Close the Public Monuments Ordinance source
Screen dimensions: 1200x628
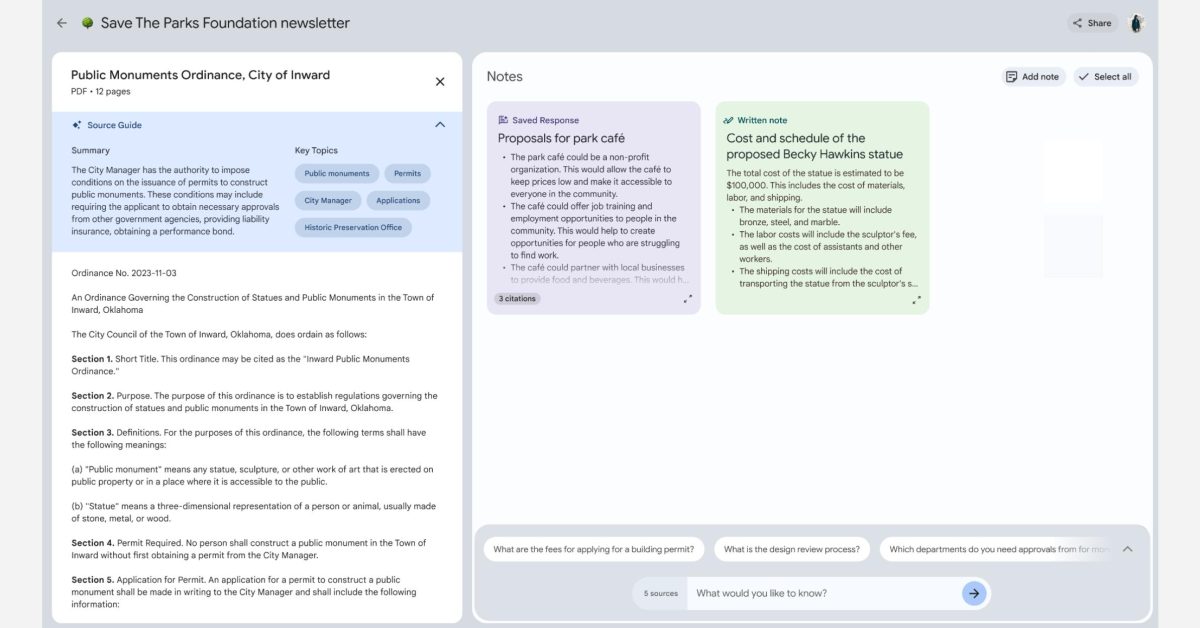439,81
